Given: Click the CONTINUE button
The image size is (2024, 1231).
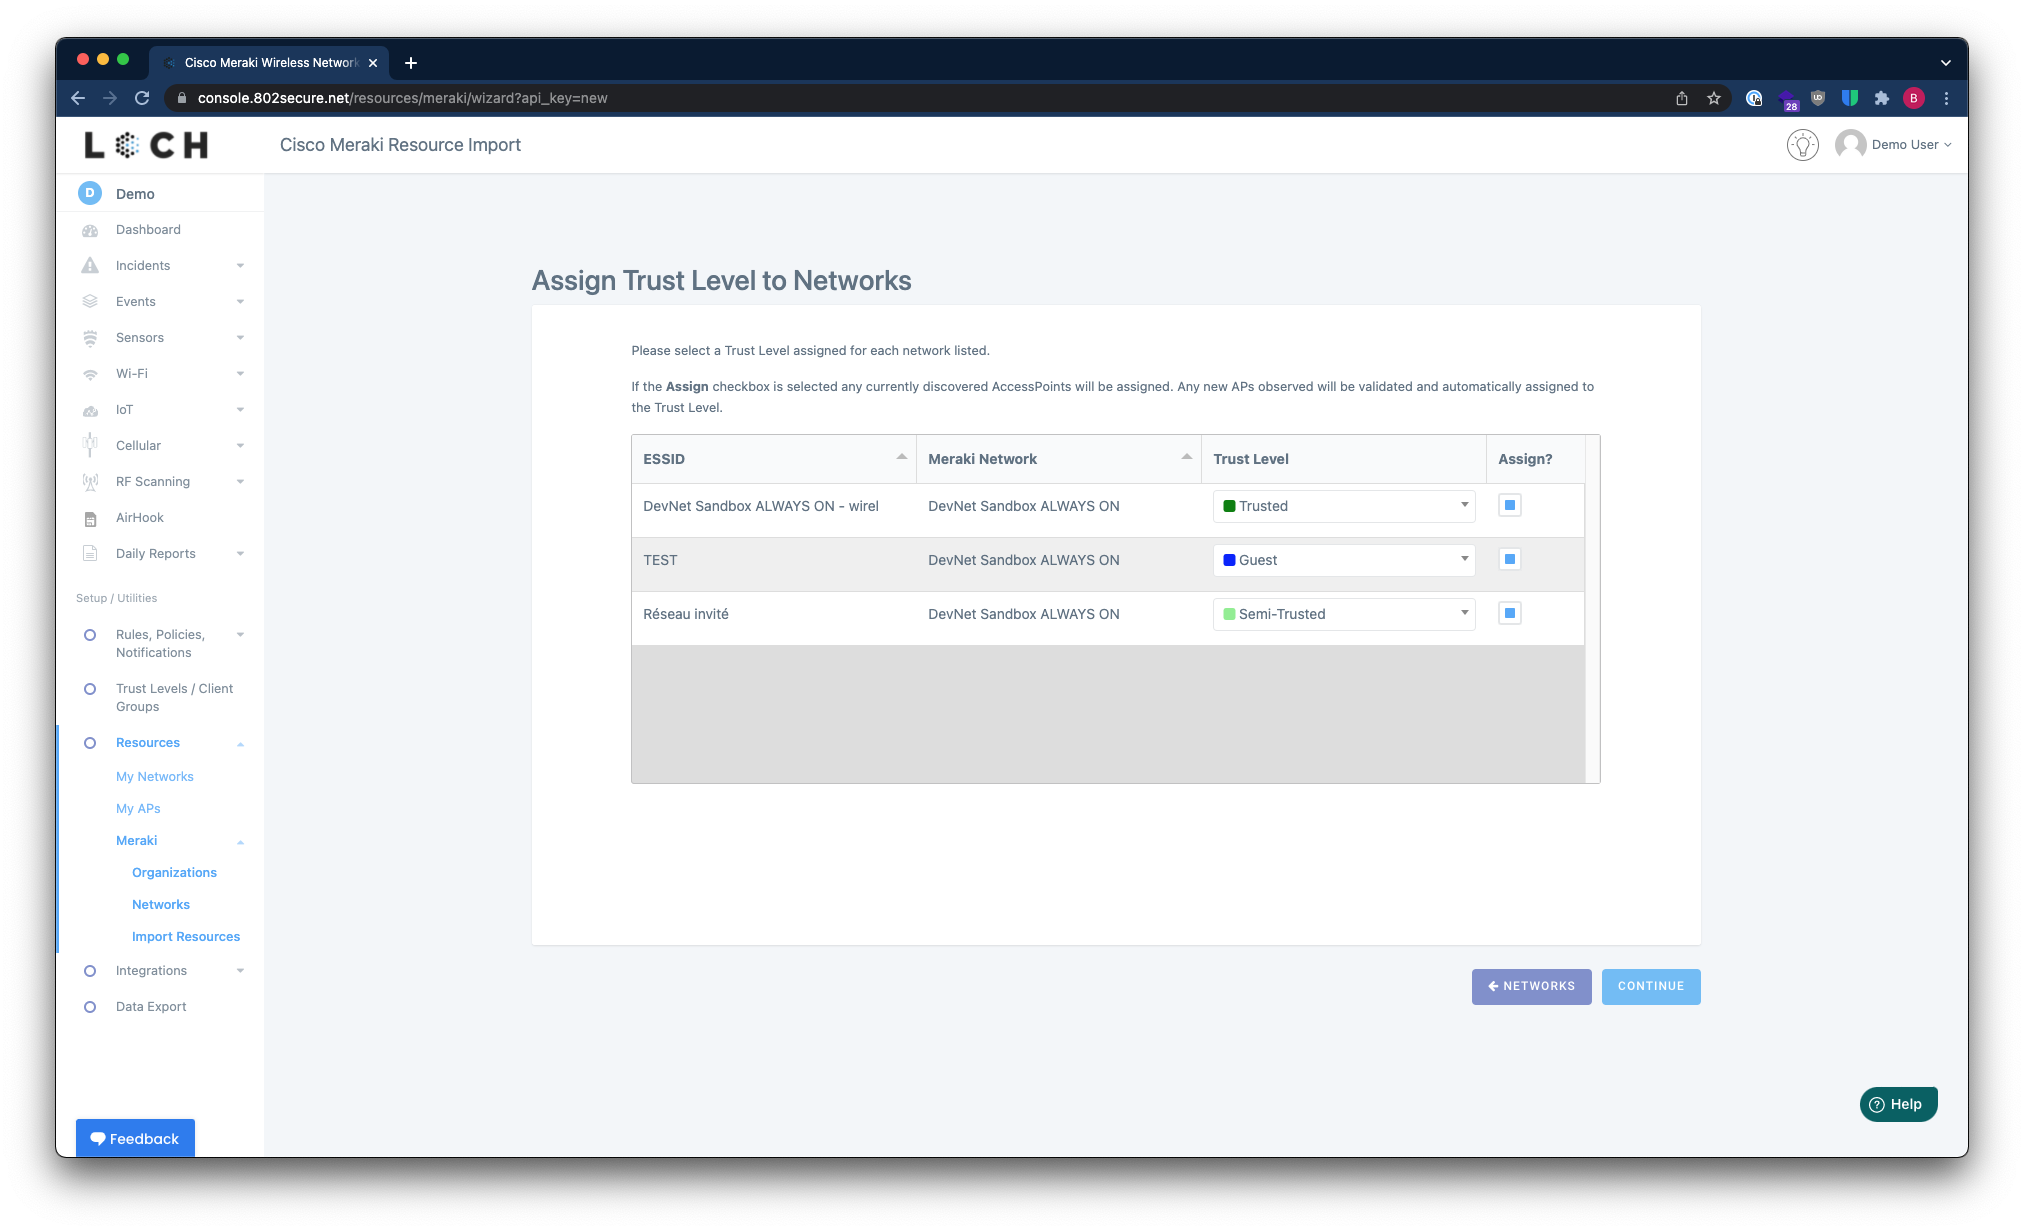Looking at the screenshot, I should click(x=1650, y=986).
